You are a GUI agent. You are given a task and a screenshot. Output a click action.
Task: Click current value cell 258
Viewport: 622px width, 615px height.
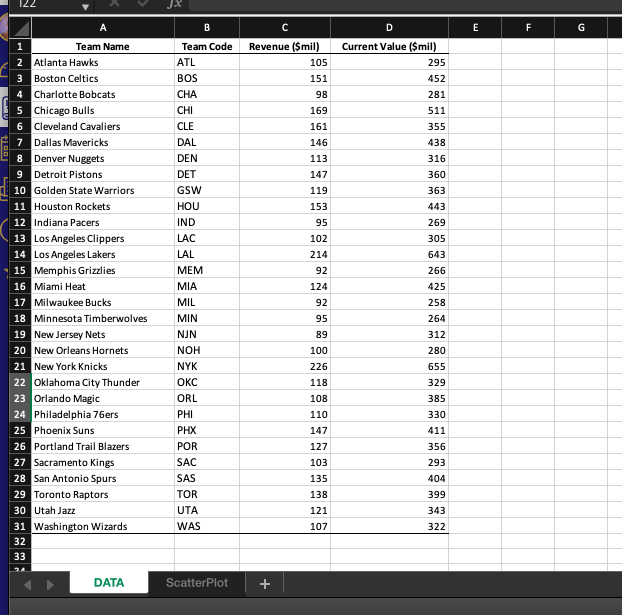coord(390,302)
